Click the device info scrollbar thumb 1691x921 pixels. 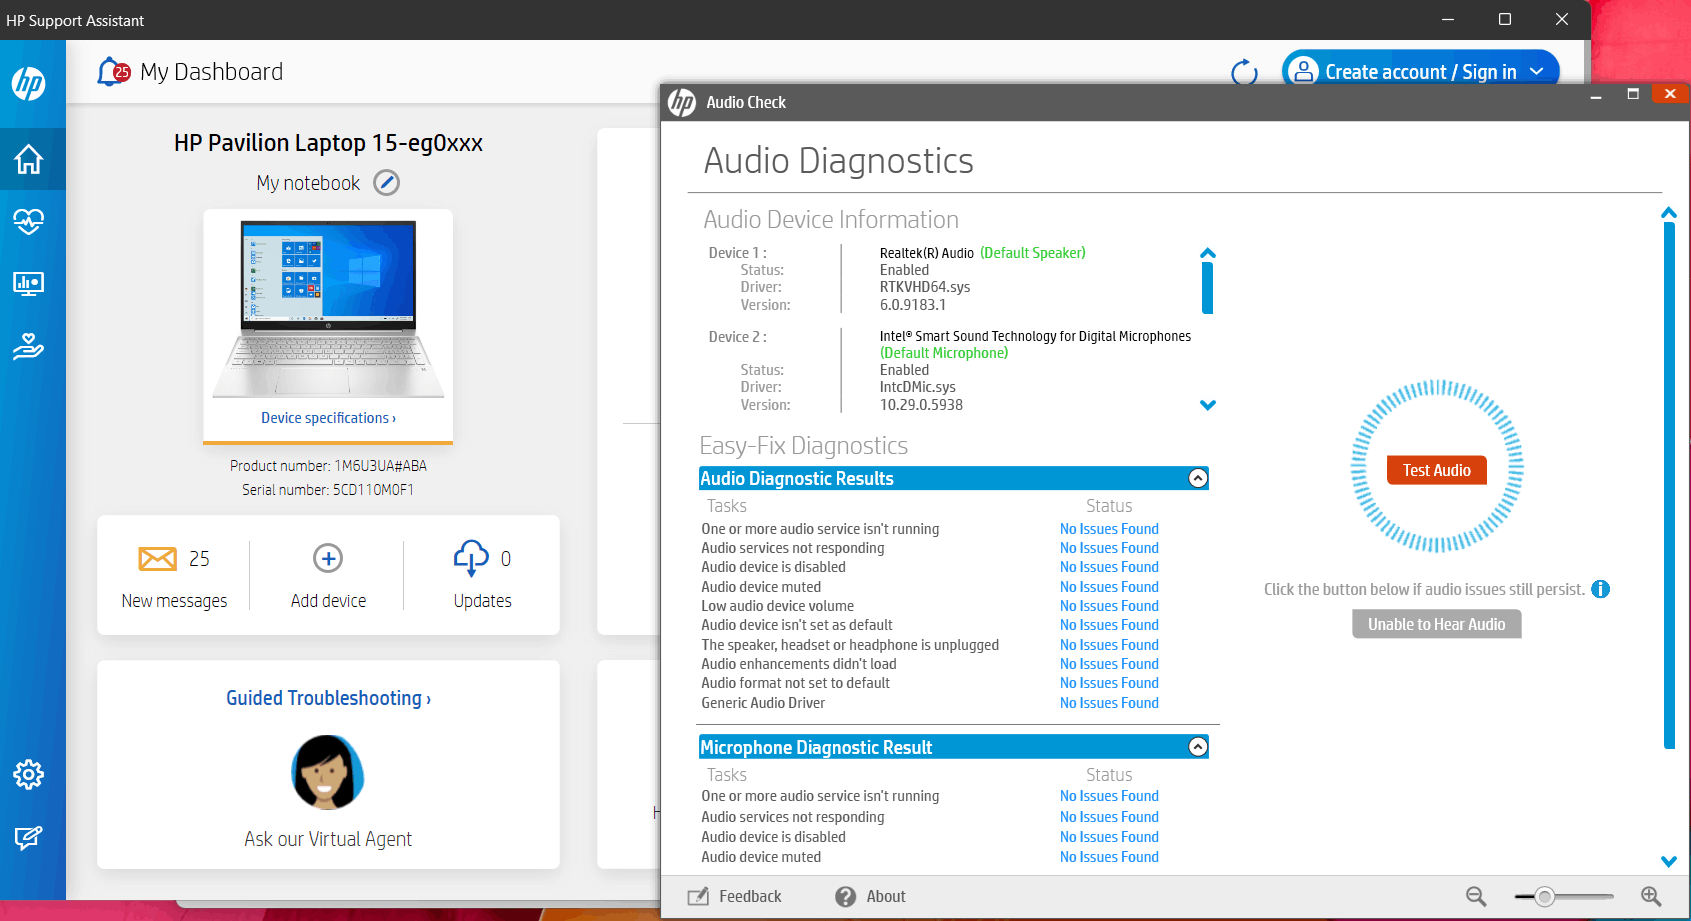(x=1207, y=288)
